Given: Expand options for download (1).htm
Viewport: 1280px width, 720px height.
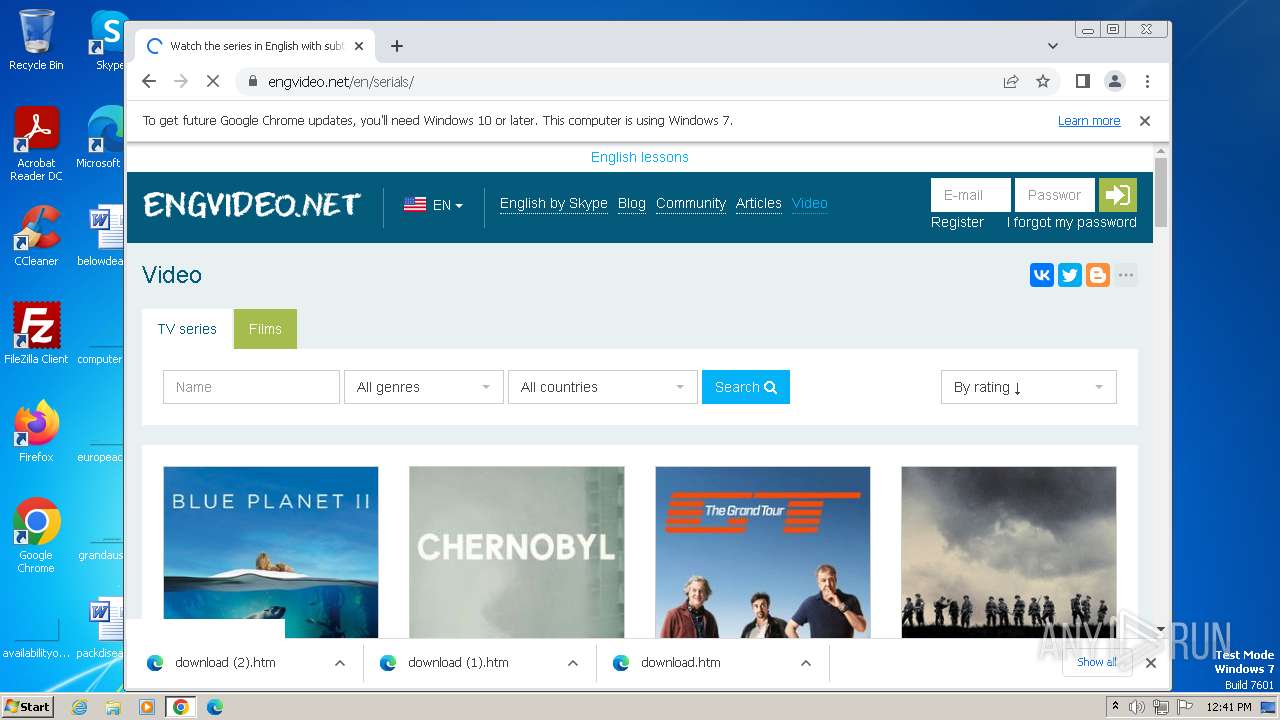Looking at the screenshot, I should pos(573,663).
